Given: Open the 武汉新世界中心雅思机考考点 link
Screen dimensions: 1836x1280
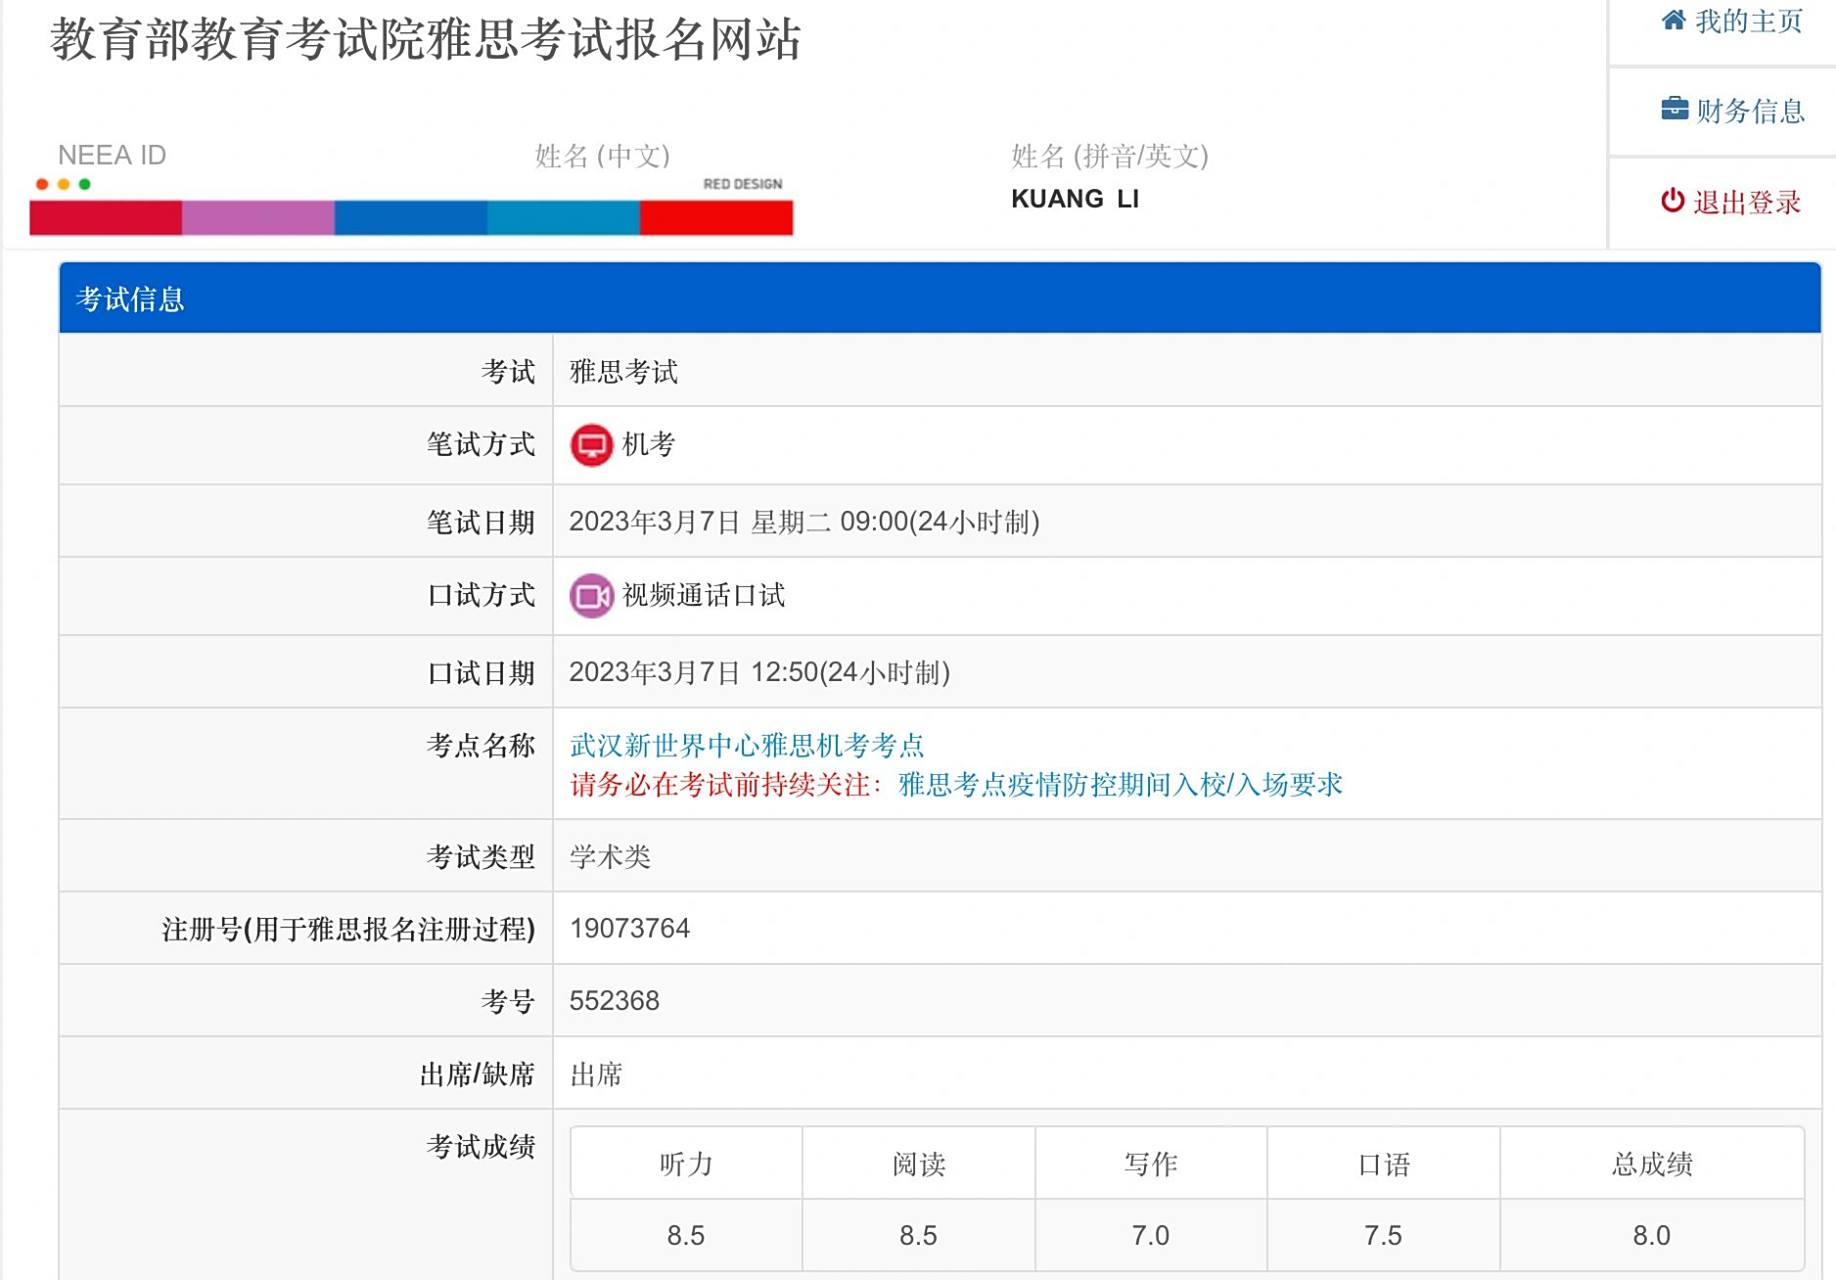Looking at the screenshot, I should (747, 744).
